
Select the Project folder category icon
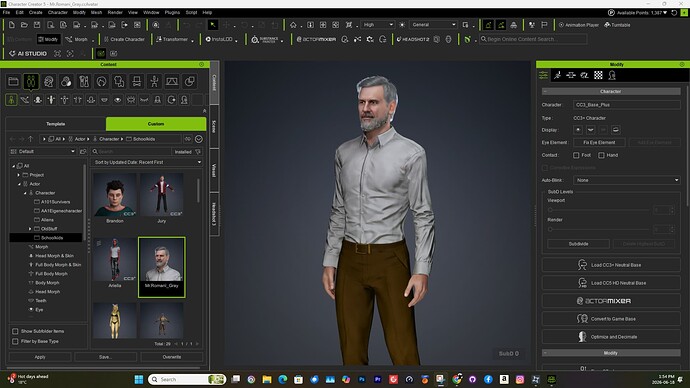pyautogui.click(x=13, y=81)
